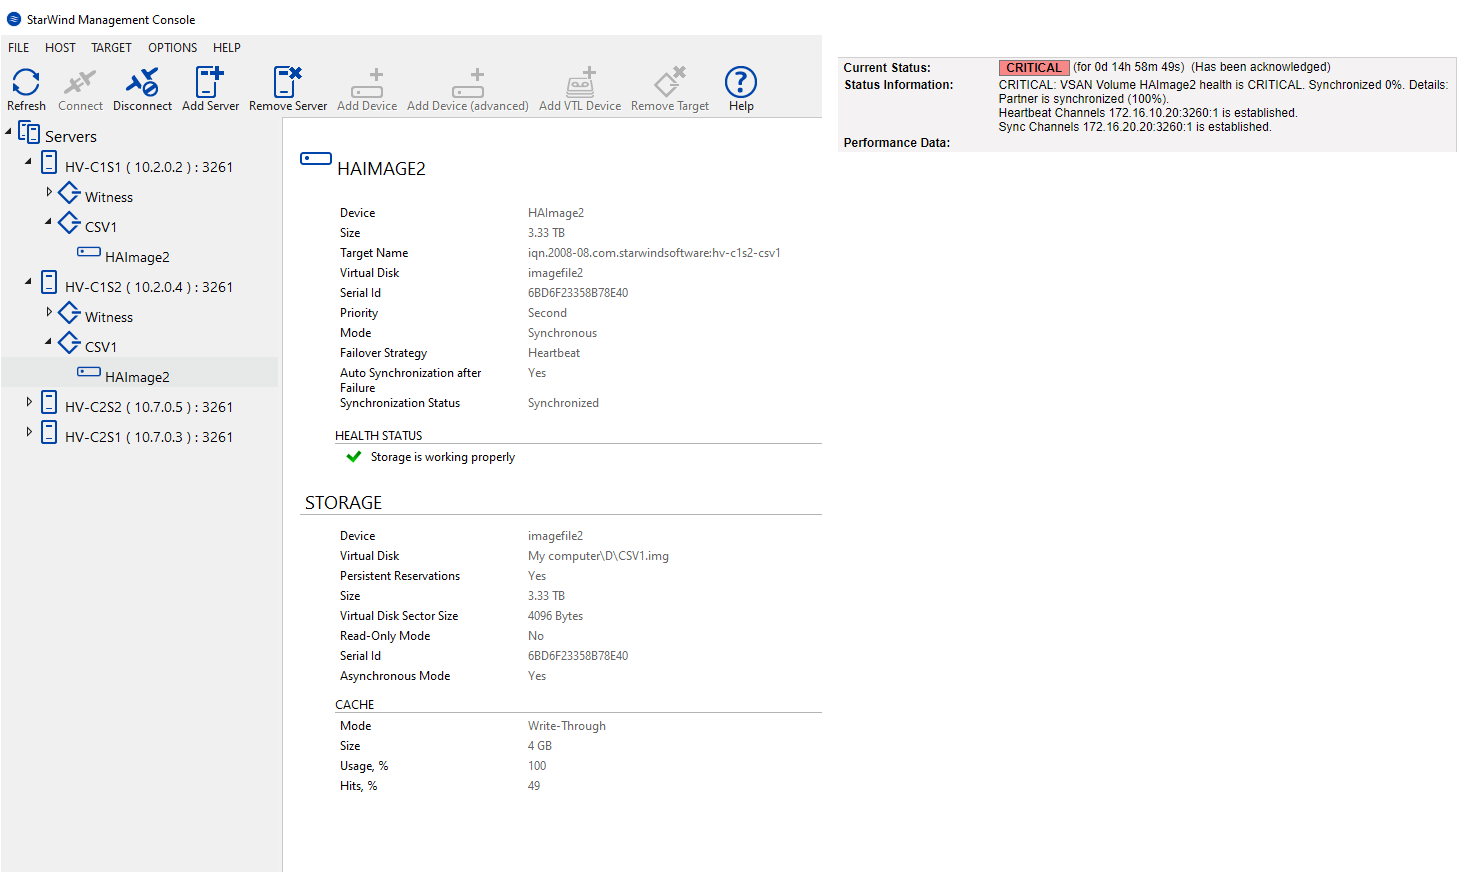Expand the Witness target under HV-C1S1
This screenshot has height=872, width=1461.
(x=49, y=191)
